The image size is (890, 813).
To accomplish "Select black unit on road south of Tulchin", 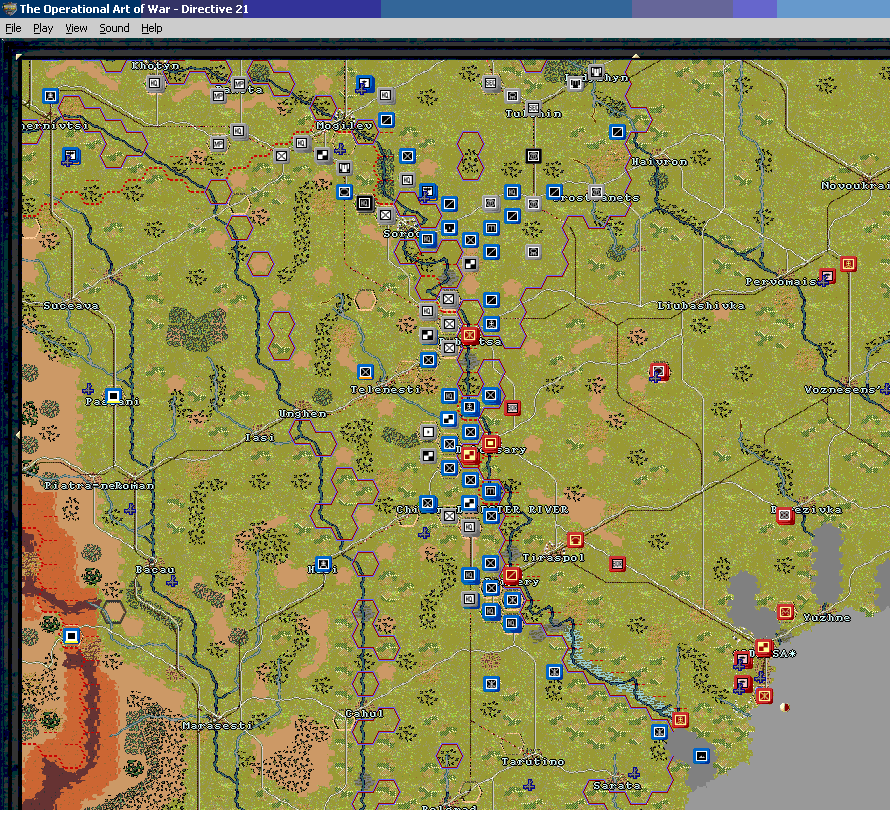I will [533, 155].
